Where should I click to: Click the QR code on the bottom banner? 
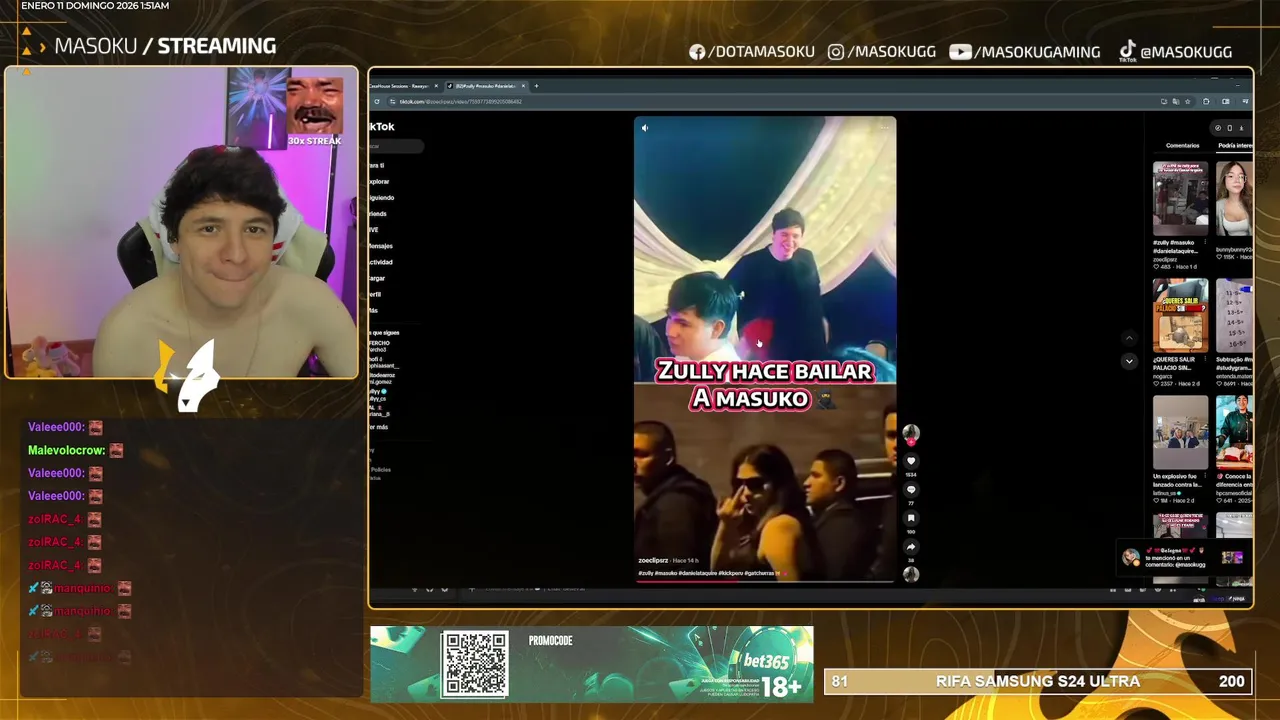(x=475, y=664)
